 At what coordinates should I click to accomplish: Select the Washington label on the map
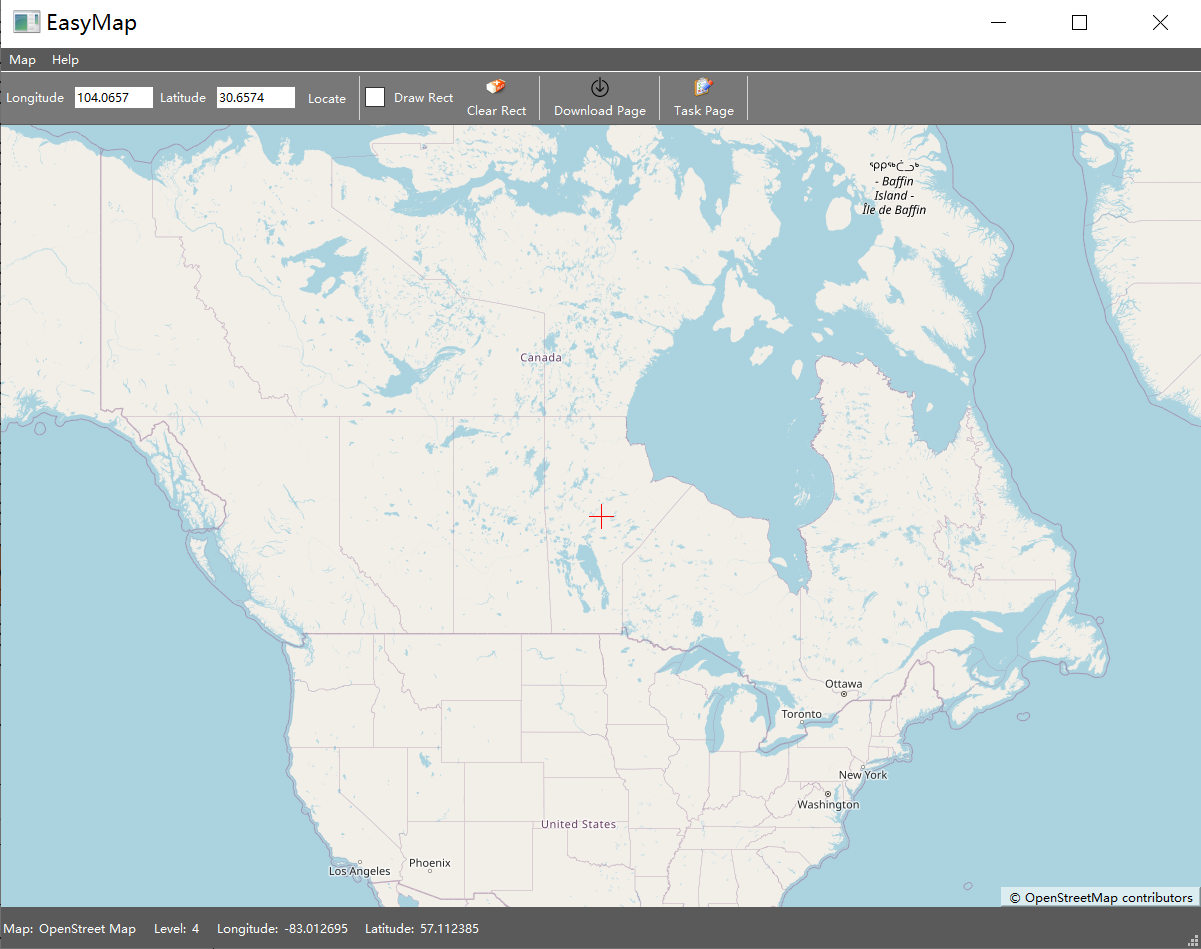[x=828, y=805]
